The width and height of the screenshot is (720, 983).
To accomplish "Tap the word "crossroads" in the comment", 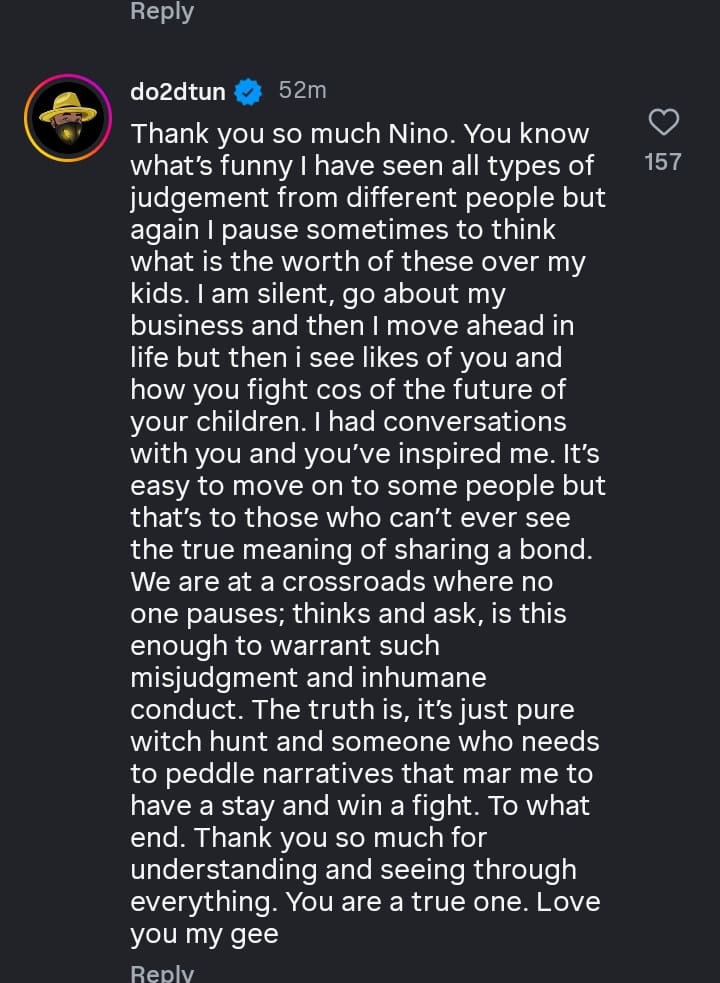I will pos(365,582).
